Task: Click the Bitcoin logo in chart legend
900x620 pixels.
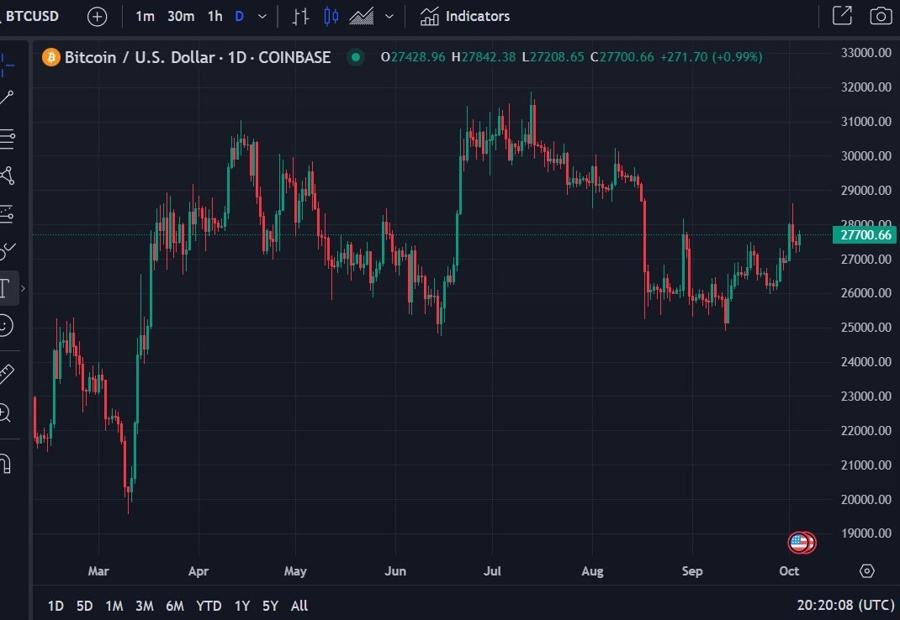Action: click(x=51, y=57)
